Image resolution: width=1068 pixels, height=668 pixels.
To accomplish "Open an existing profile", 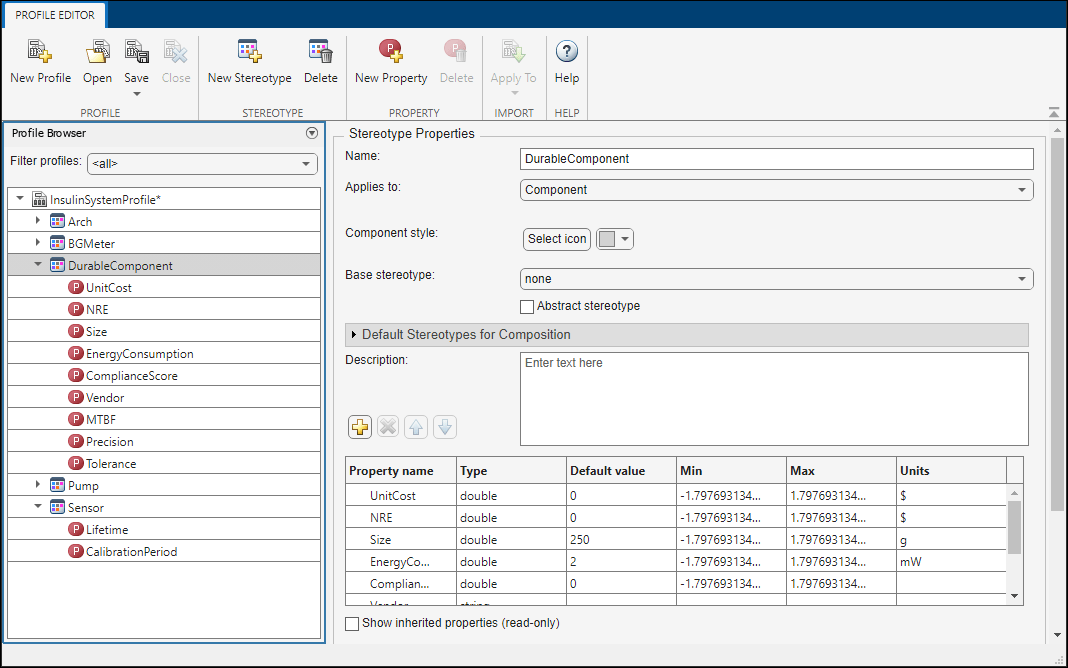I will point(97,60).
